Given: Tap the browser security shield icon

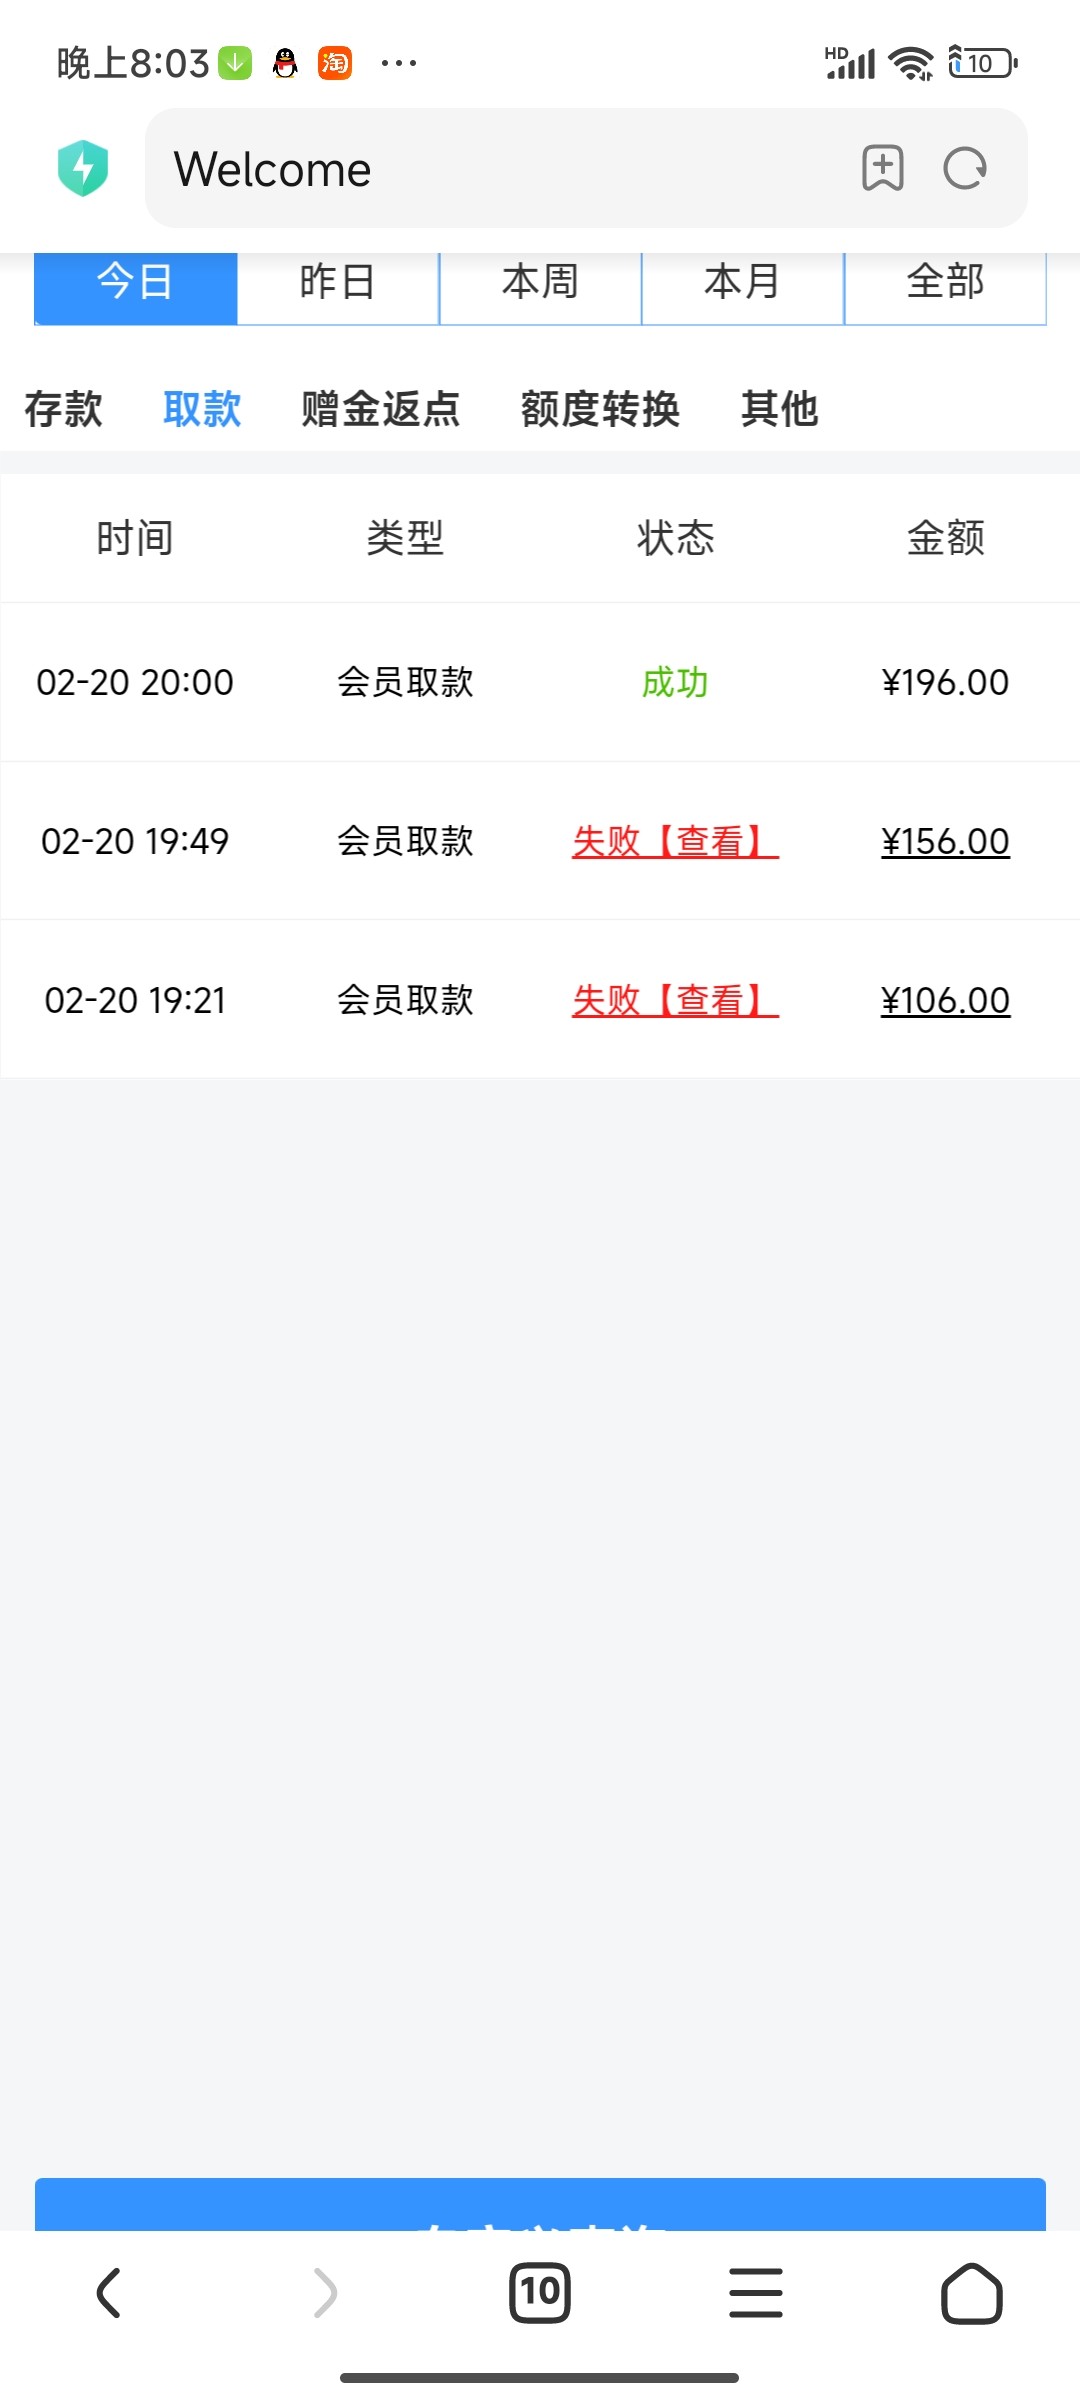Looking at the screenshot, I should (83, 168).
